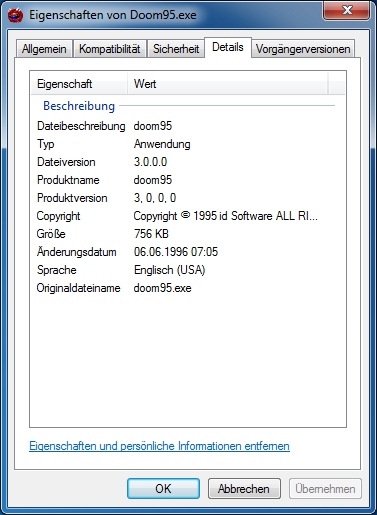Click the 3.0.0.0 file version value

click(150, 162)
